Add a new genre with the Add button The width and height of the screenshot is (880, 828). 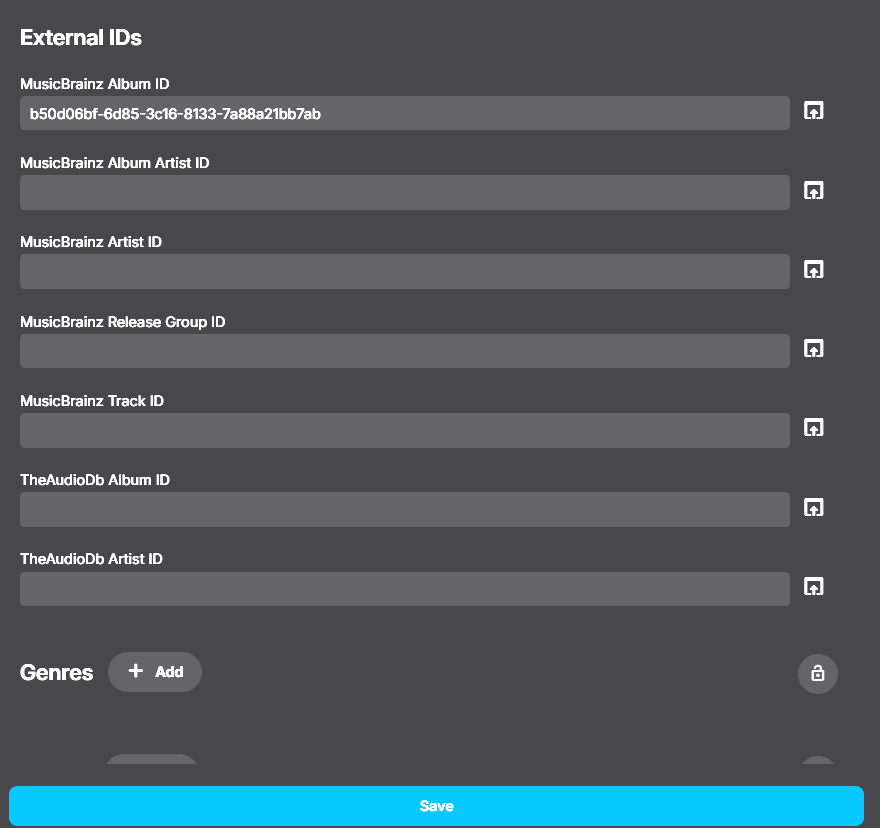point(155,671)
